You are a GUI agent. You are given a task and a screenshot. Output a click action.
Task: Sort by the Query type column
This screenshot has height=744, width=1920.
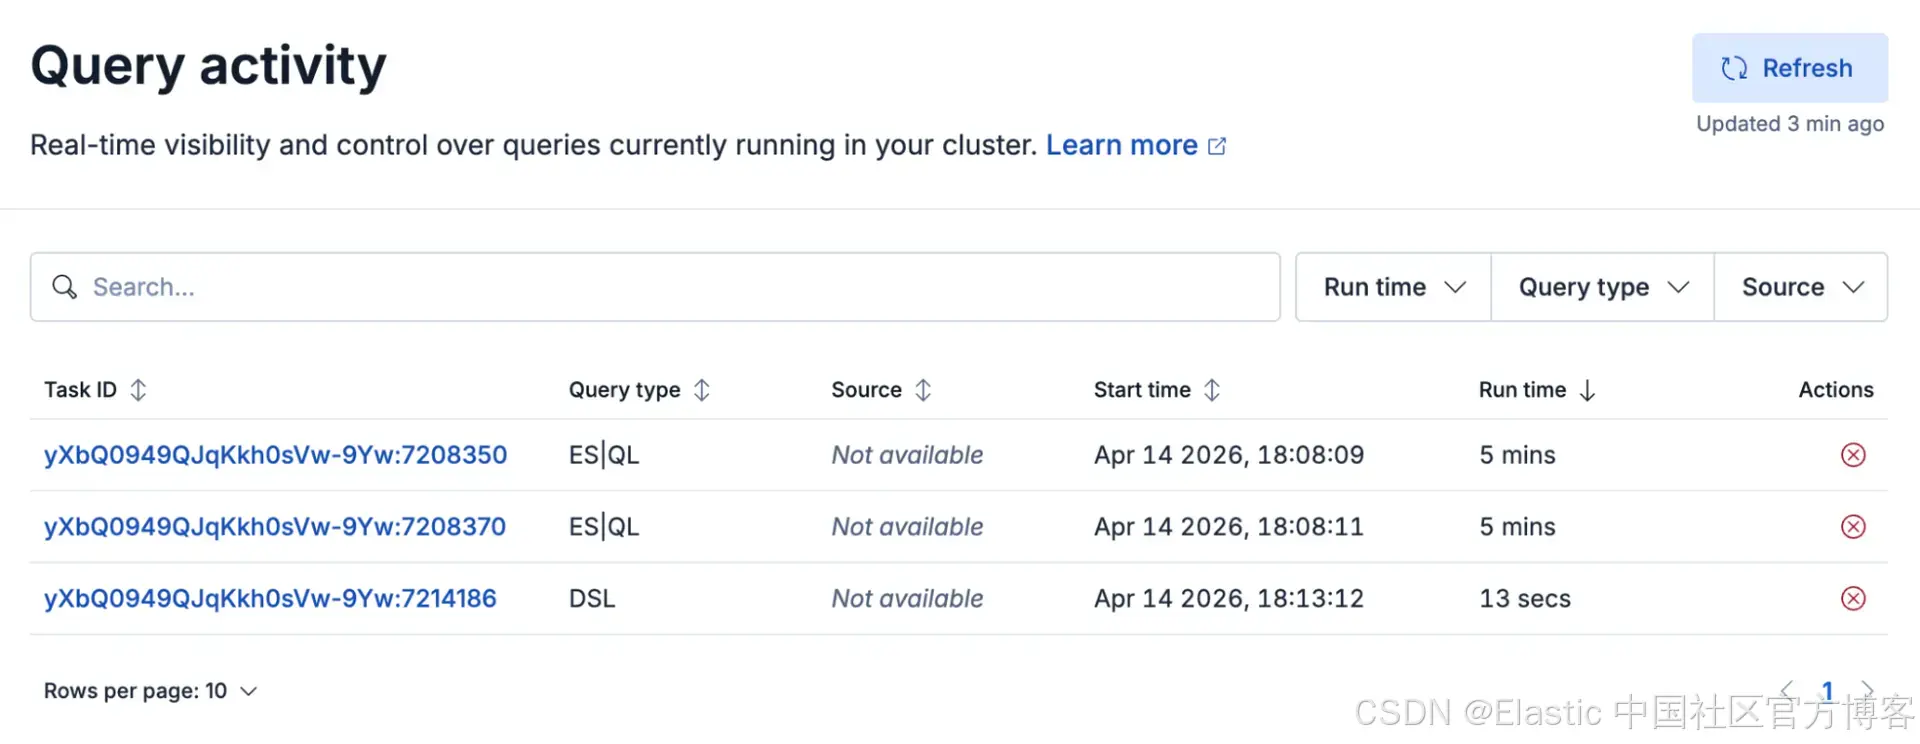pyautogui.click(x=702, y=390)
